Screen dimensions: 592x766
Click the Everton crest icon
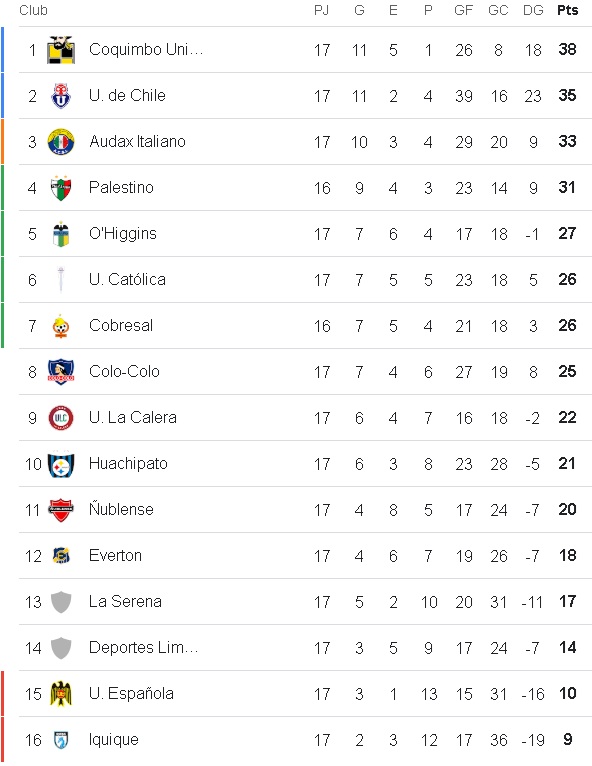point(61,556)
